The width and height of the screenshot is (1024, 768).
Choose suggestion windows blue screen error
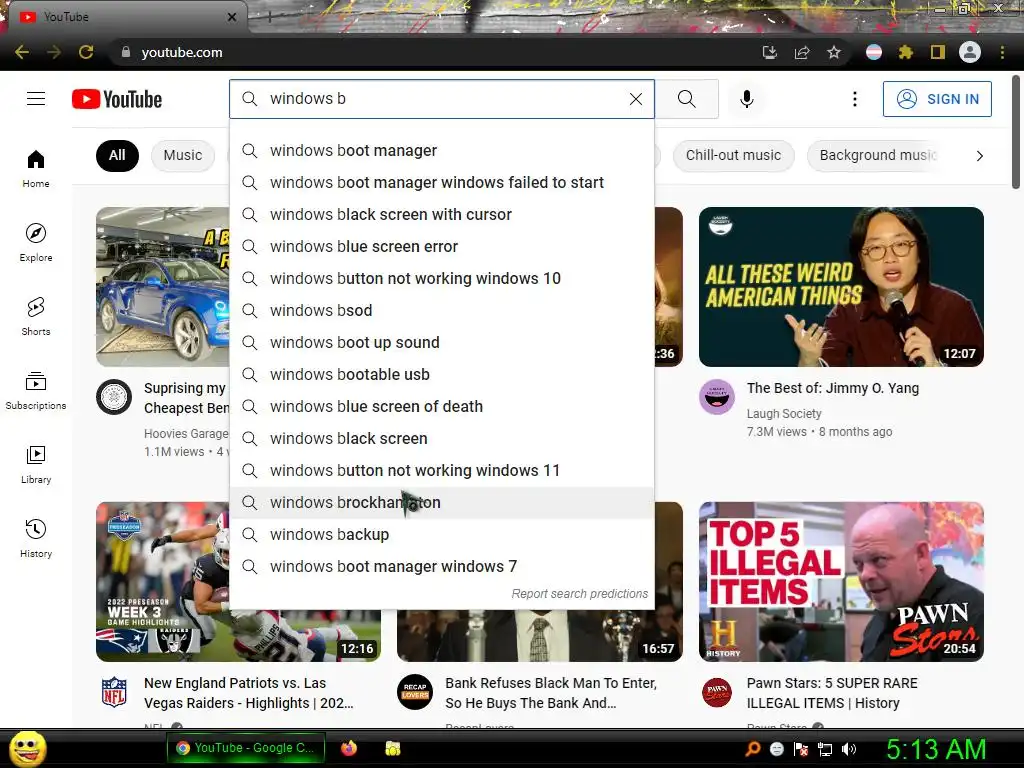pos(442,246)
